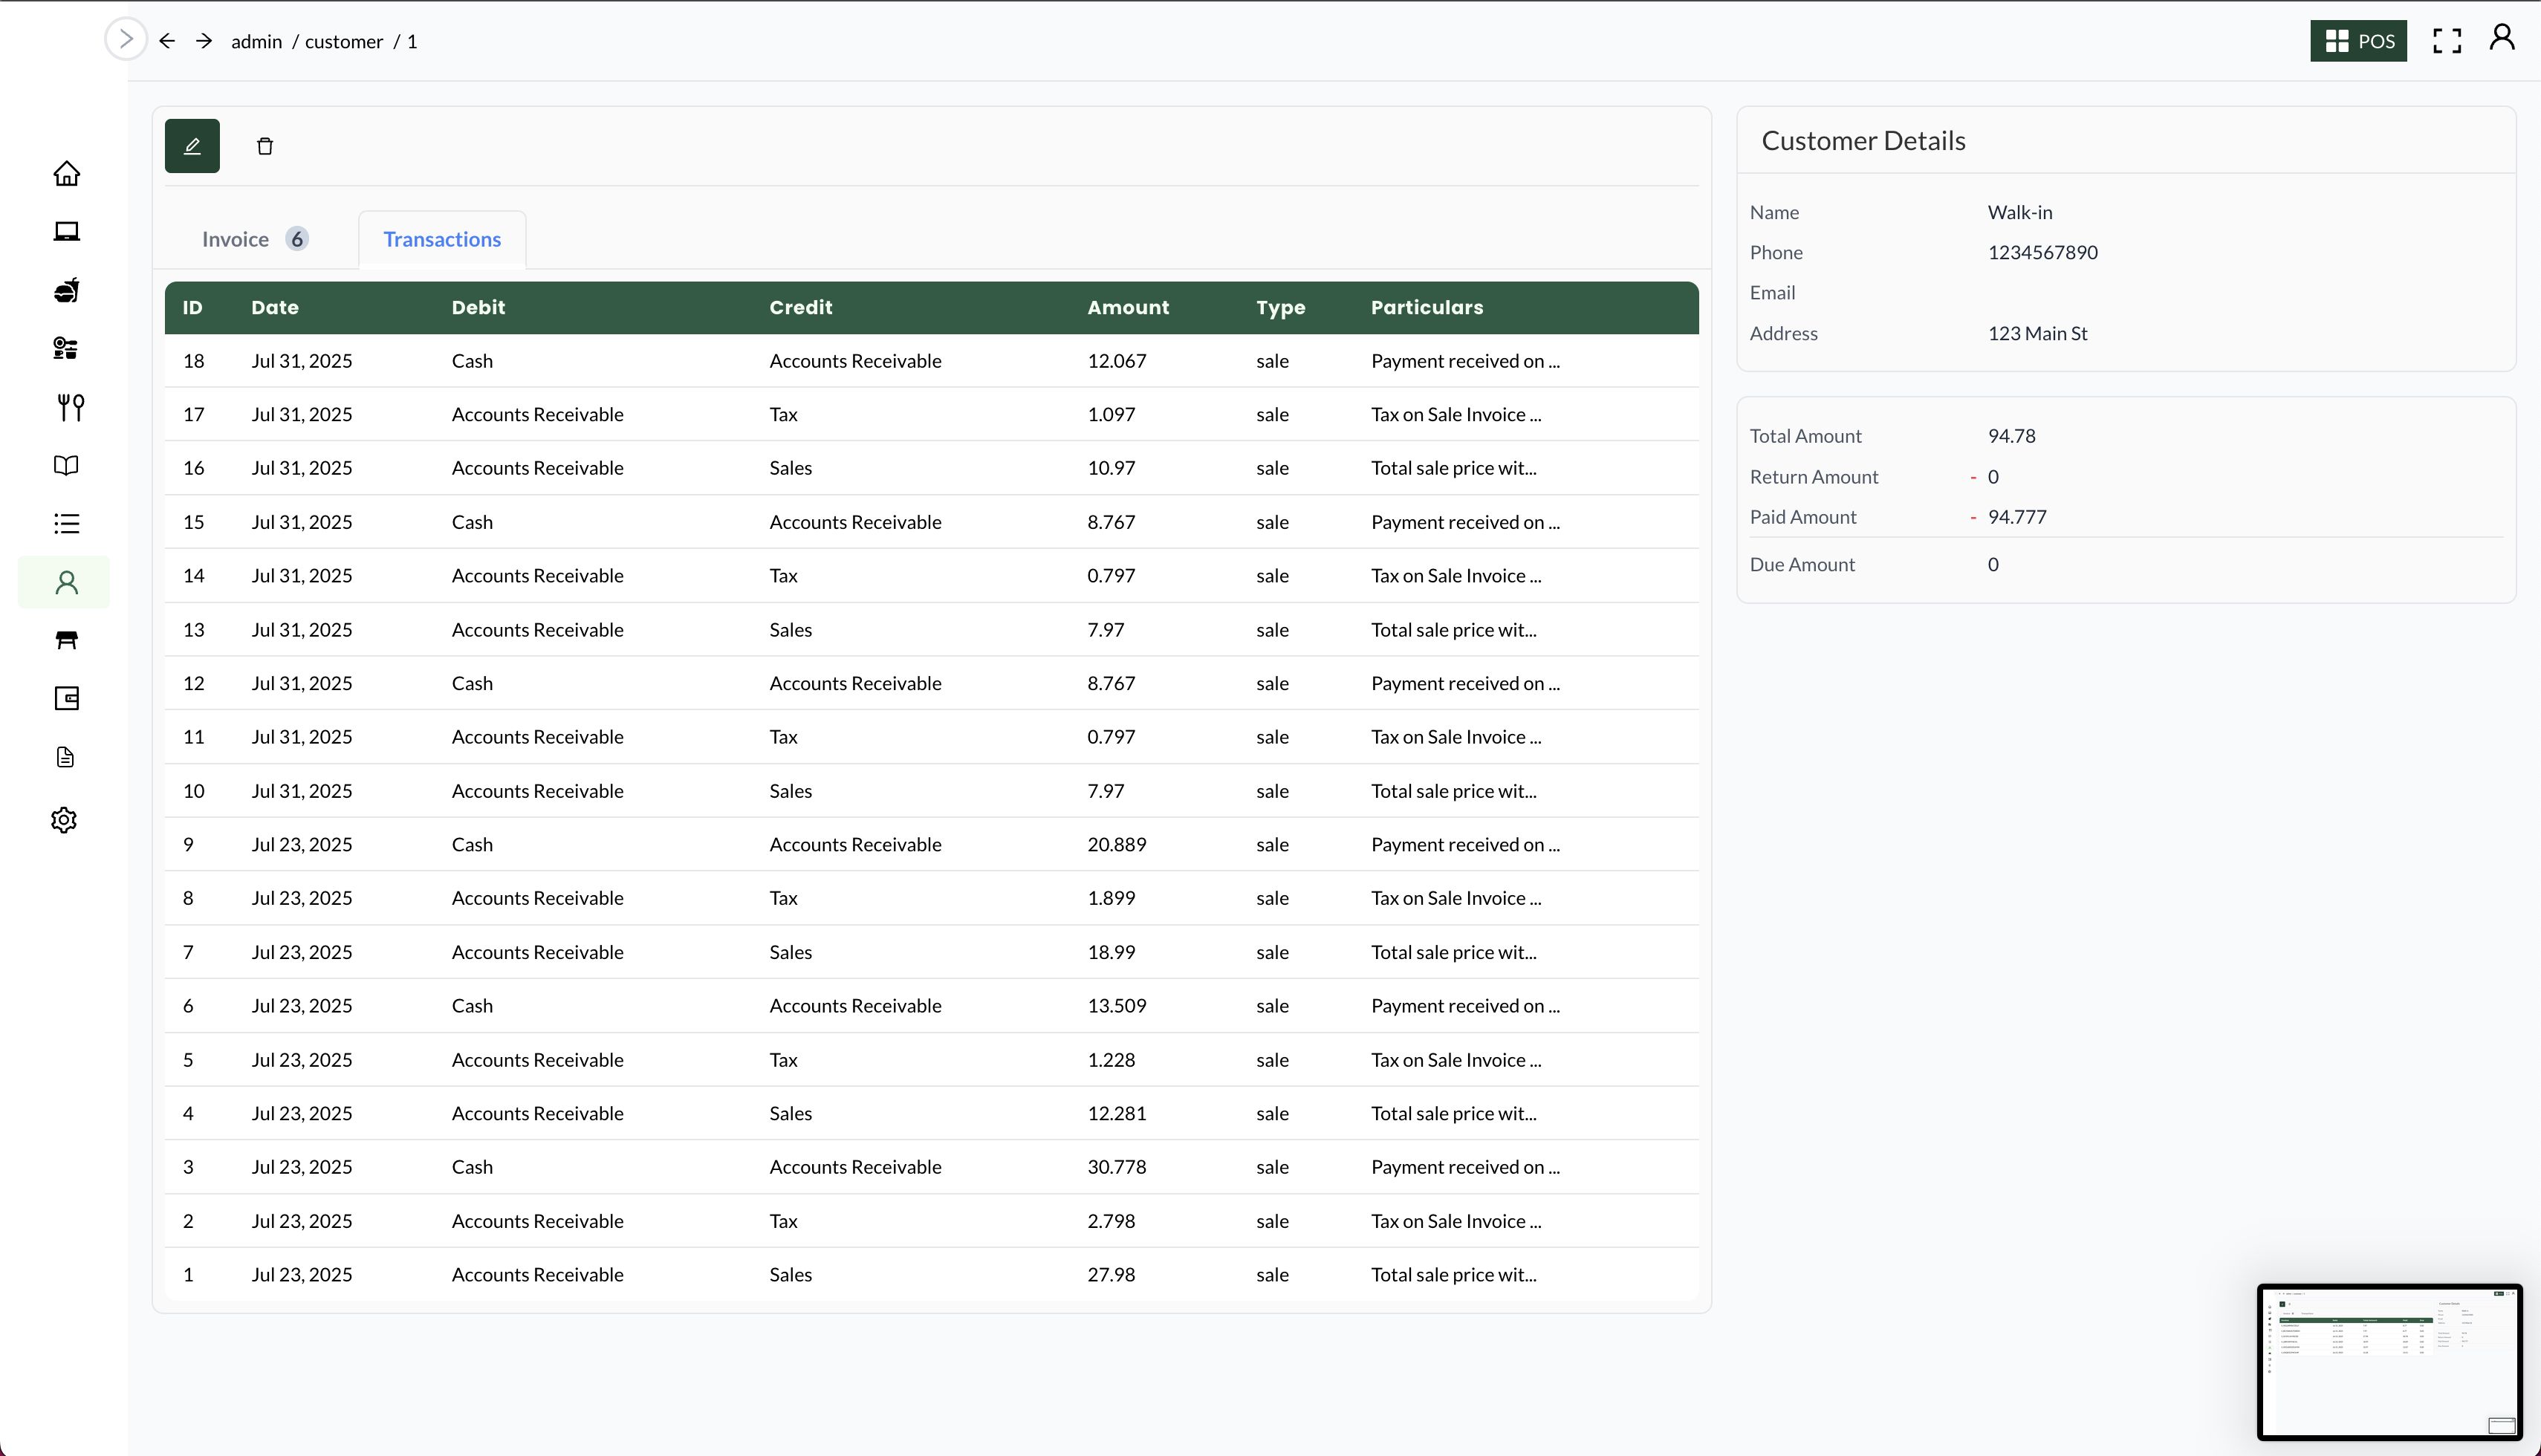Open the laptop POS icon in sidebar
This screenshot has width=2541, height=1456.
coord(66,232)
